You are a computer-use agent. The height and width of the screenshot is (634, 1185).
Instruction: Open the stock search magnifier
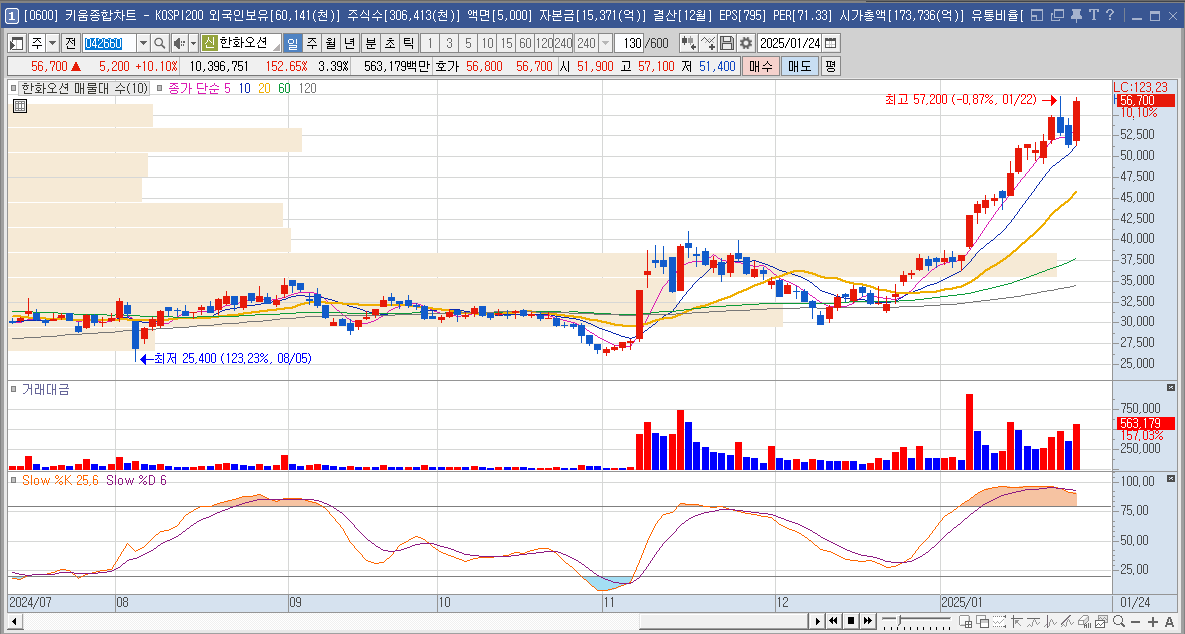tap(159, 43)
